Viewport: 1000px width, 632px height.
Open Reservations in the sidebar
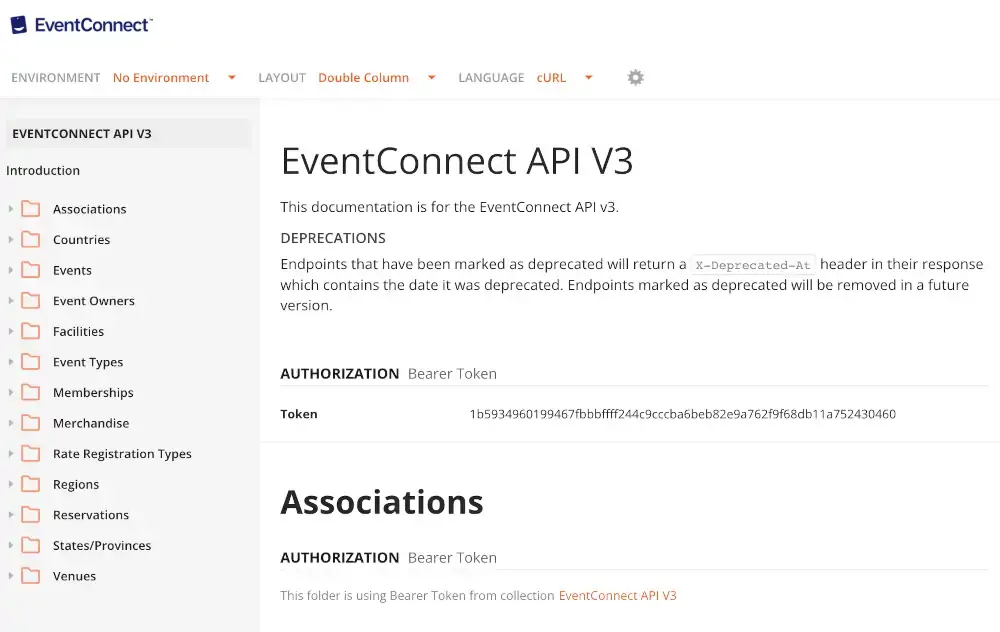(x=91, y=515)
